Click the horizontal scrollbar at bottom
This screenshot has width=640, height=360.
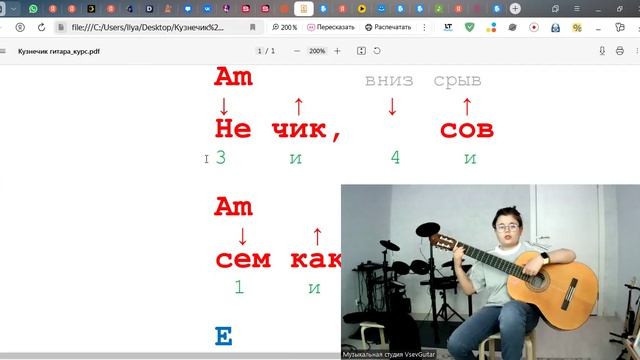pos(170,356)
